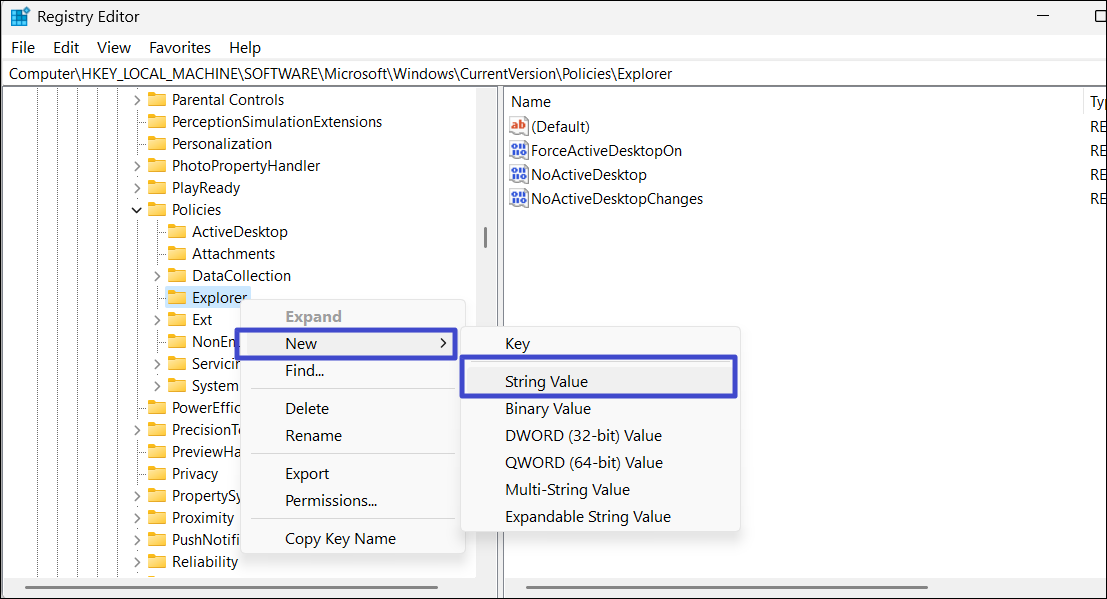Click the NoActiveDesktop binary value icon
This screenshot has width=1107, height=599.
[x=518, y=174]
